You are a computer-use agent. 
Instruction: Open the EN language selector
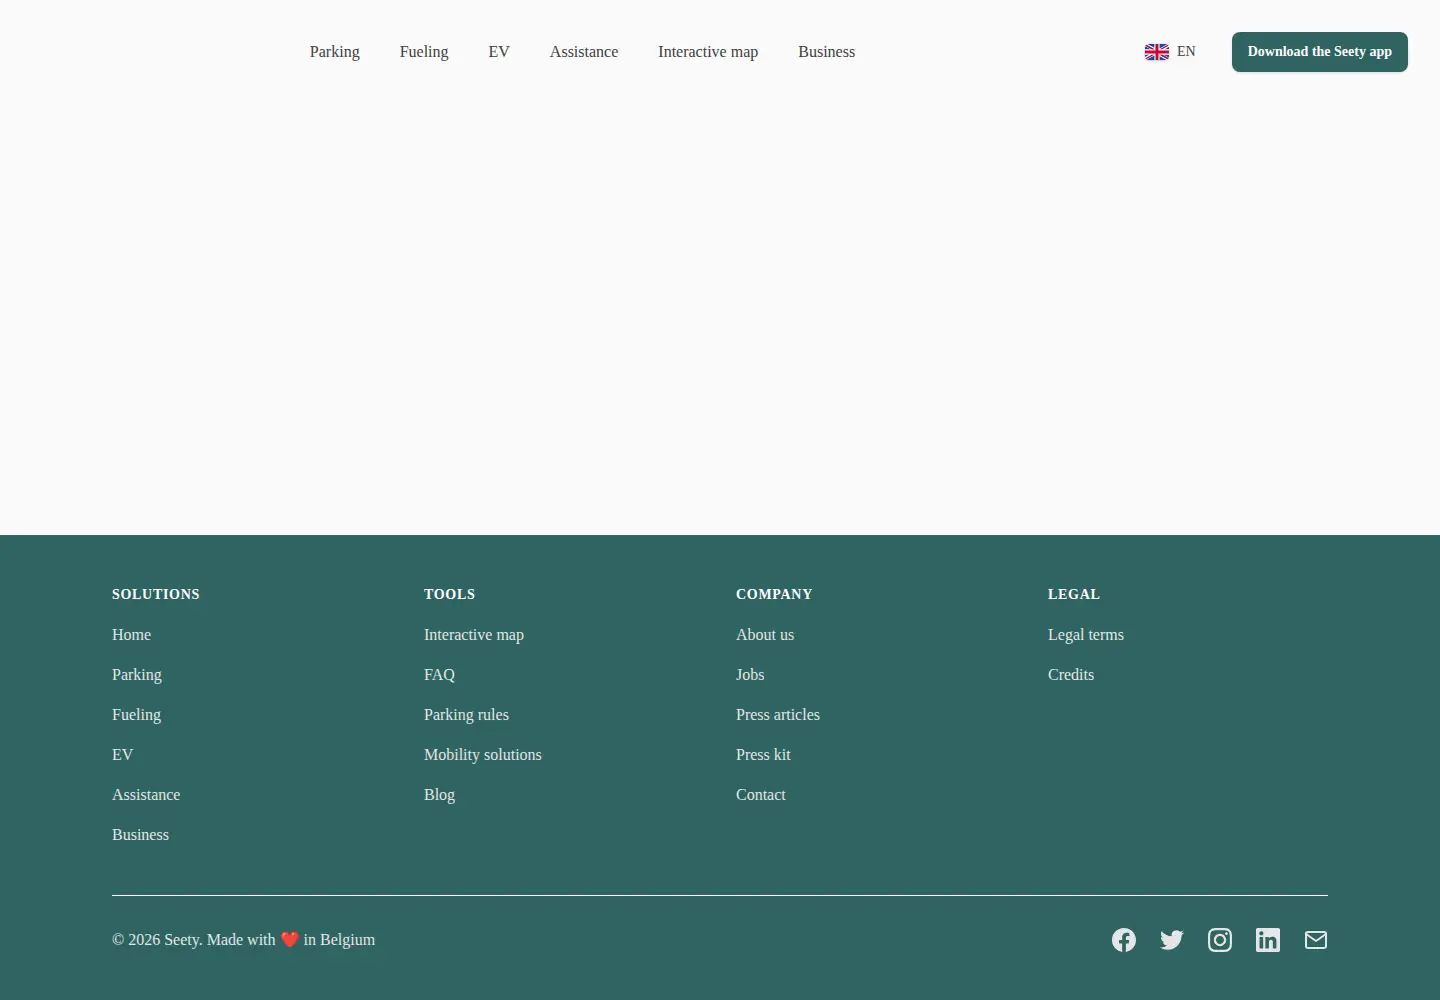[1170, 52]
